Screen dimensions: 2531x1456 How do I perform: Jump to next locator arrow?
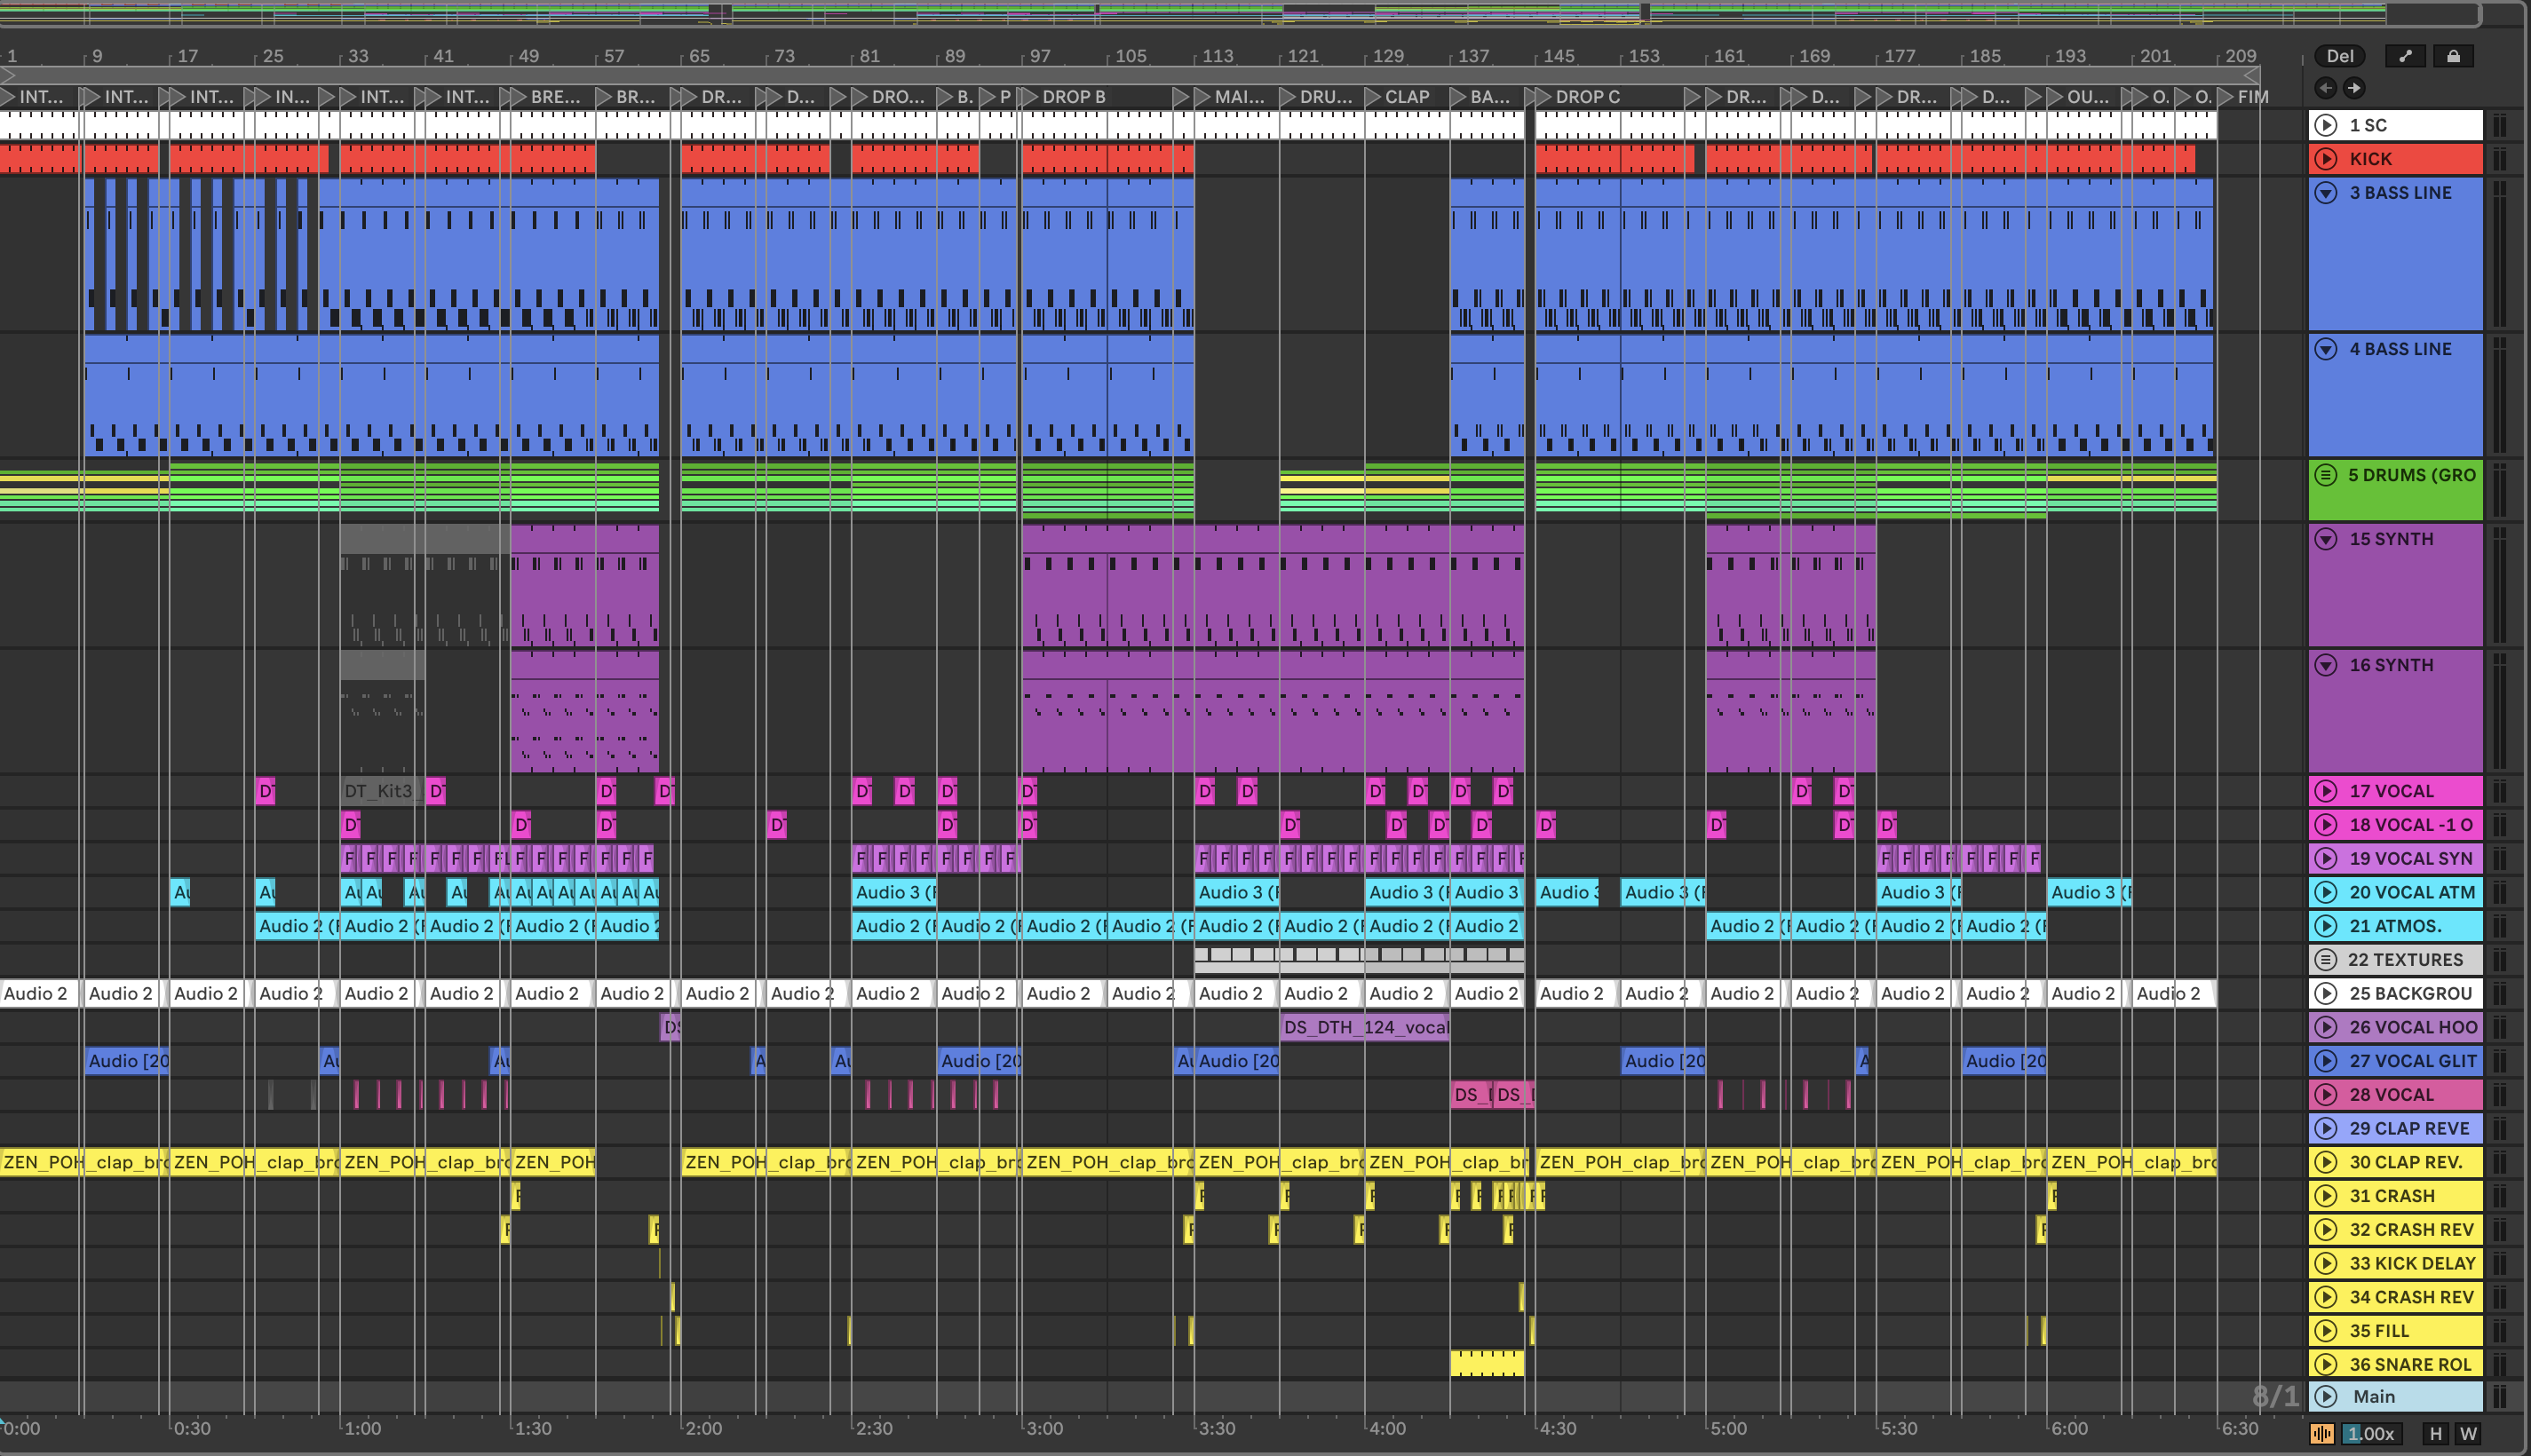(2355, 88)
